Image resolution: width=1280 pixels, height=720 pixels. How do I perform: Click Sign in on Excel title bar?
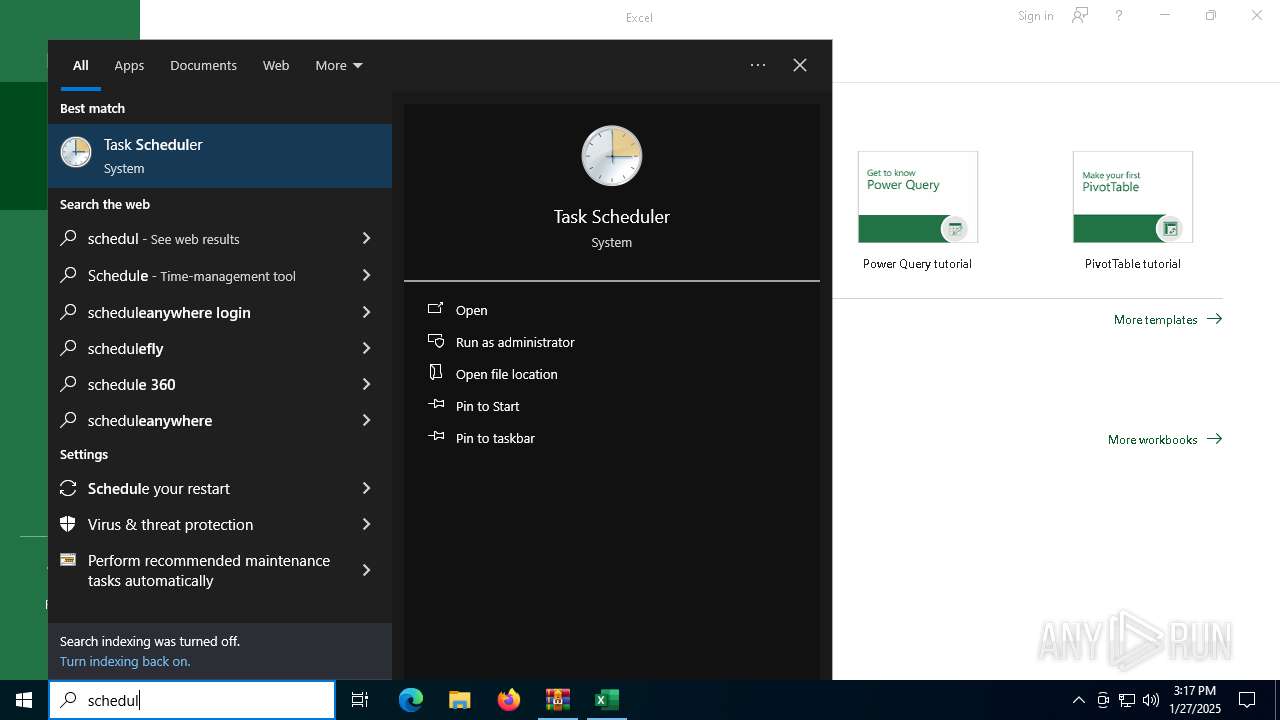(x=1035, y=16)
